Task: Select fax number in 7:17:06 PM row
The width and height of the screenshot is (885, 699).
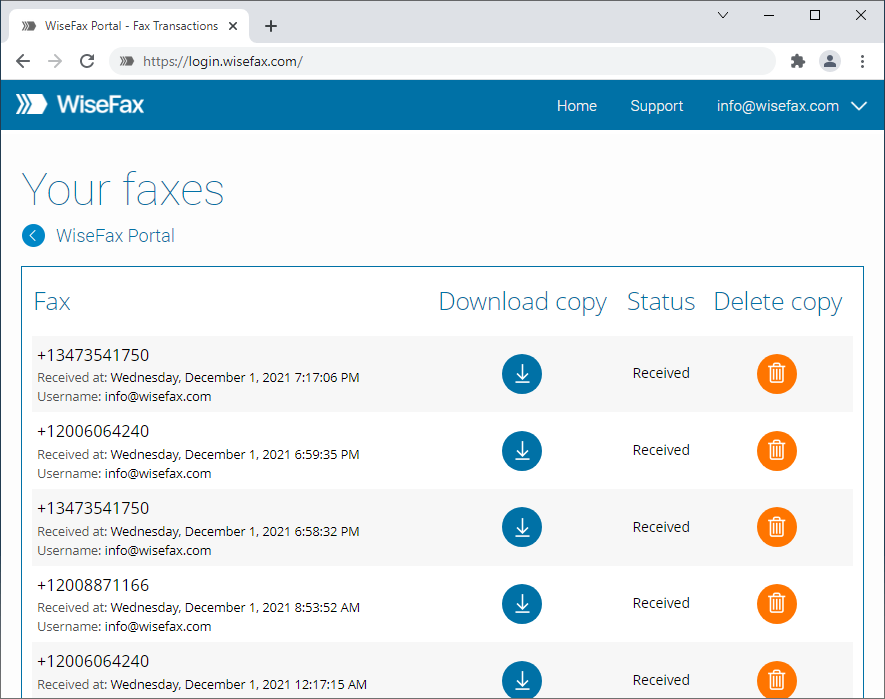Action: click(x=93, y=355)
